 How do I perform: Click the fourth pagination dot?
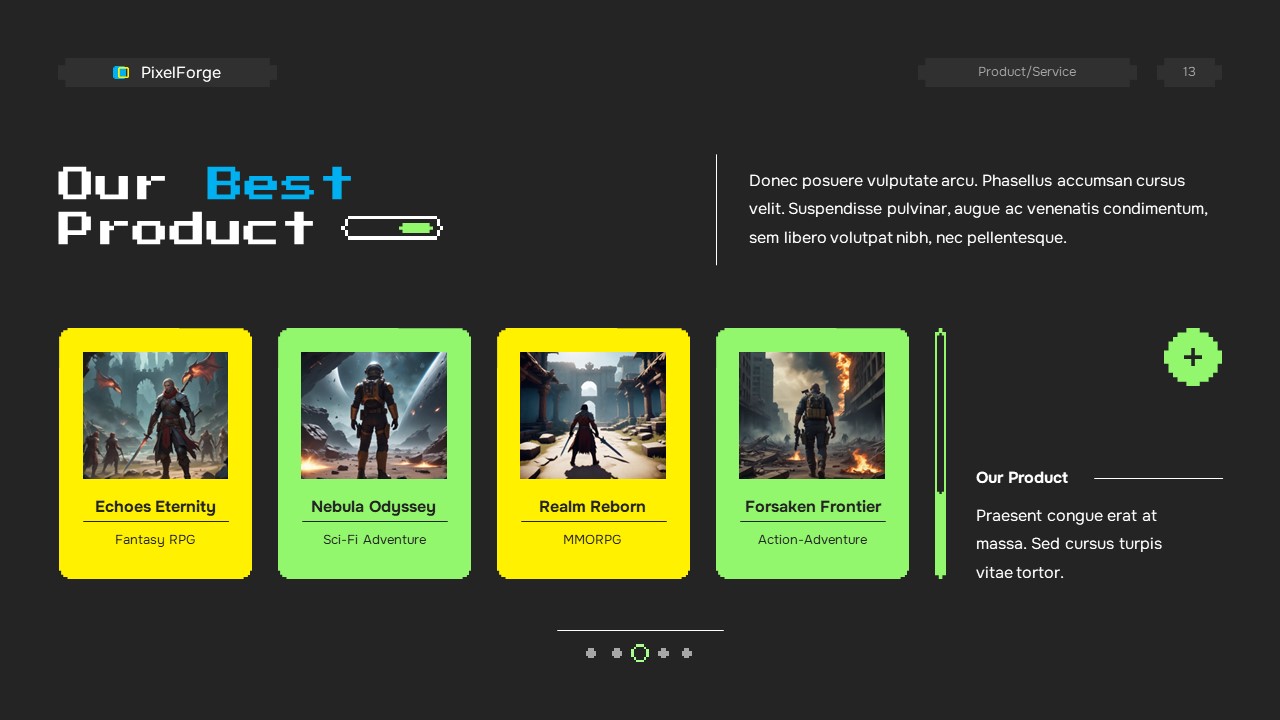click(x=663, y=653)
